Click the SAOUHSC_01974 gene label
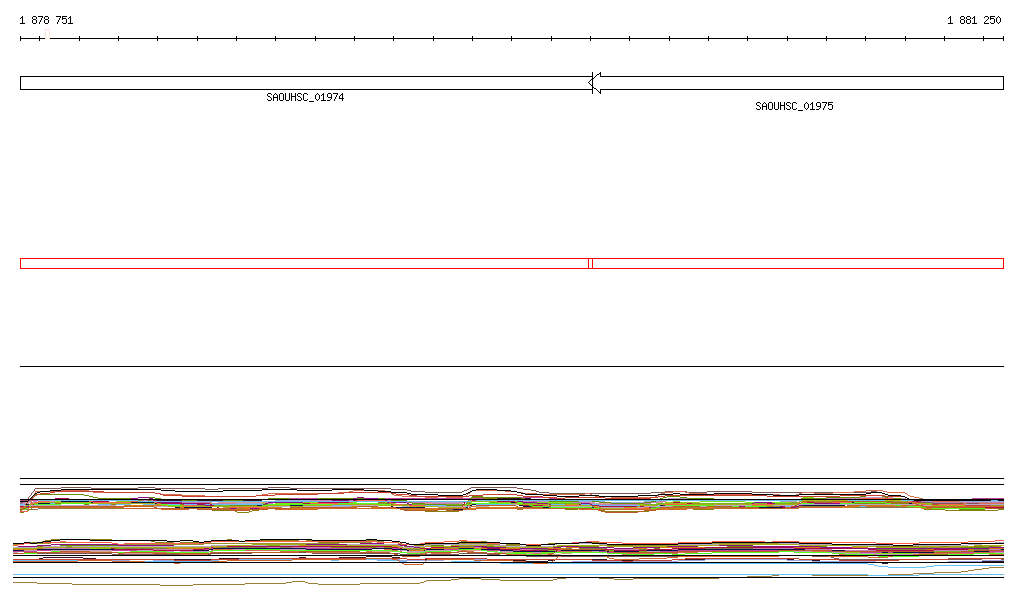Image resolution: width=1024 pixels, height=611 pixels. click(x=305, y=97)
